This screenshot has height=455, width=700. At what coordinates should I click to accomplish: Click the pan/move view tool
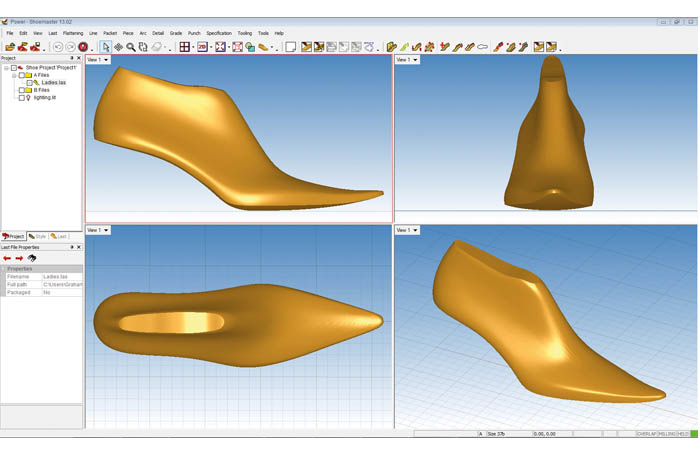119,47
